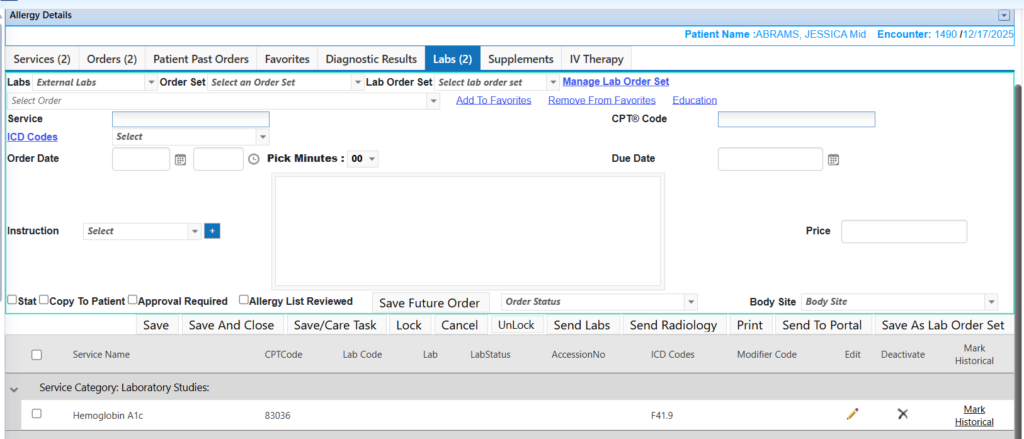
Task: Click the clock icon beside order time
Action: click(x=253, y=159)
